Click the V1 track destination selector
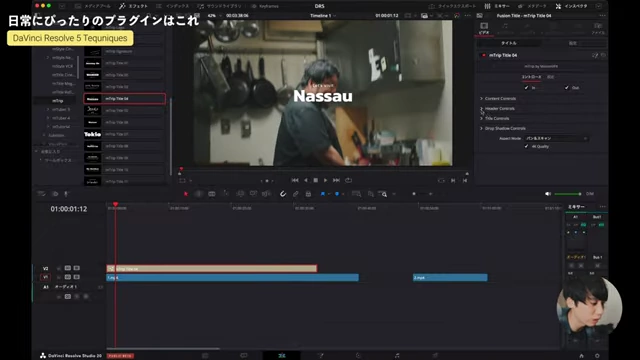 coord(45,277)
